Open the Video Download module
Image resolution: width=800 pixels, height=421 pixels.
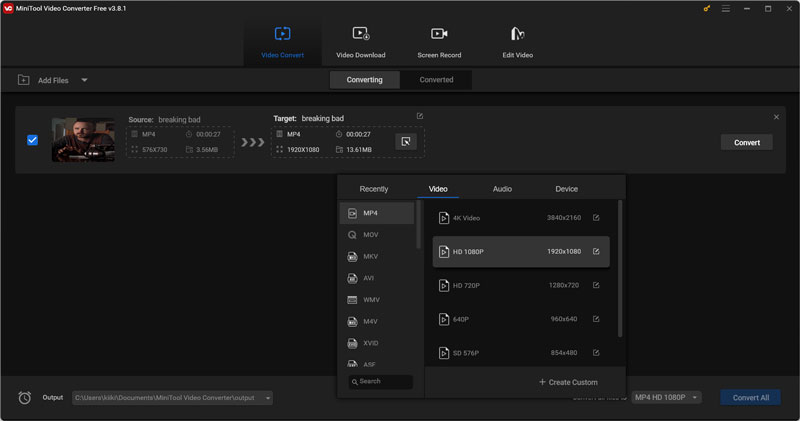[x=361, y=42]
